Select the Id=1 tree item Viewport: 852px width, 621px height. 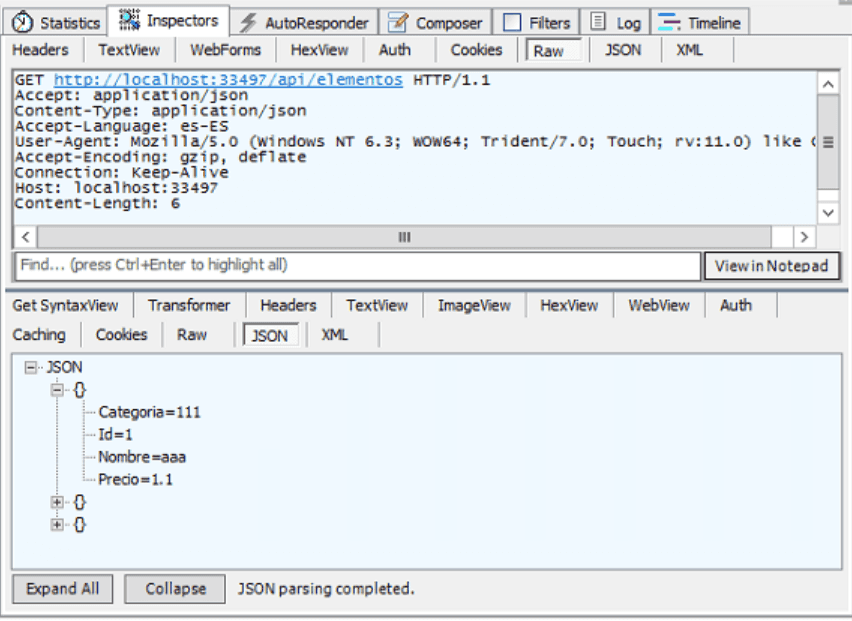click(115, 435)
